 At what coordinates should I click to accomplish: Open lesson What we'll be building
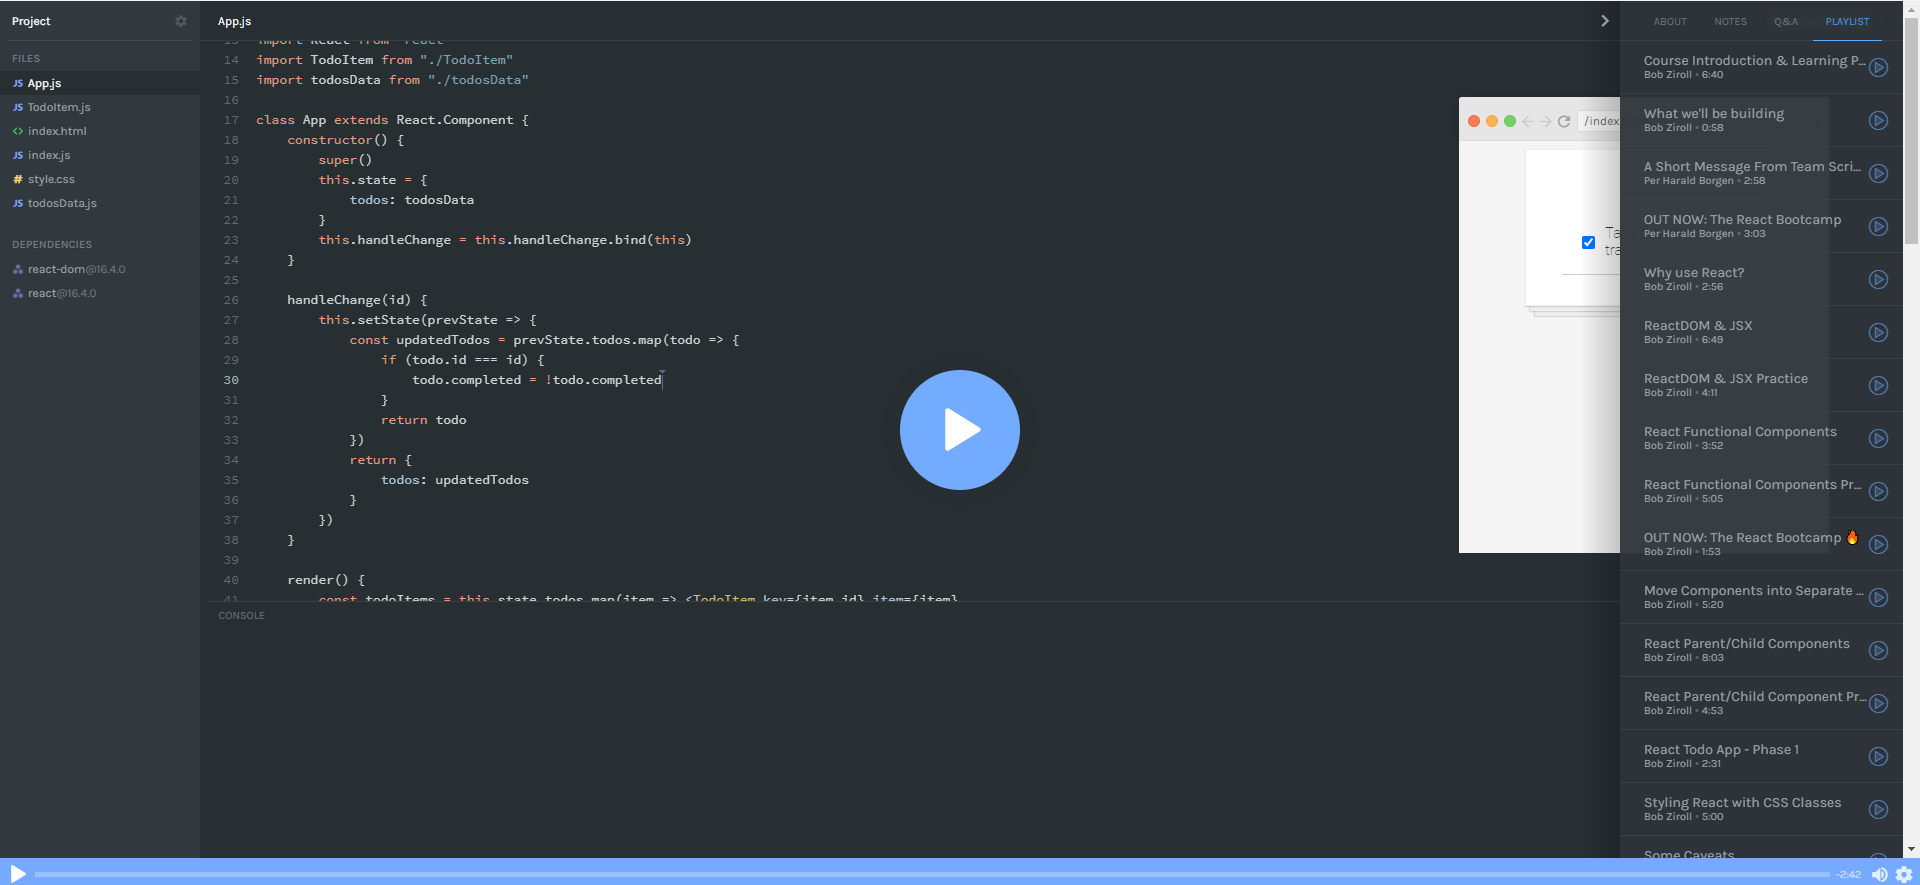tap(1714, 113)
